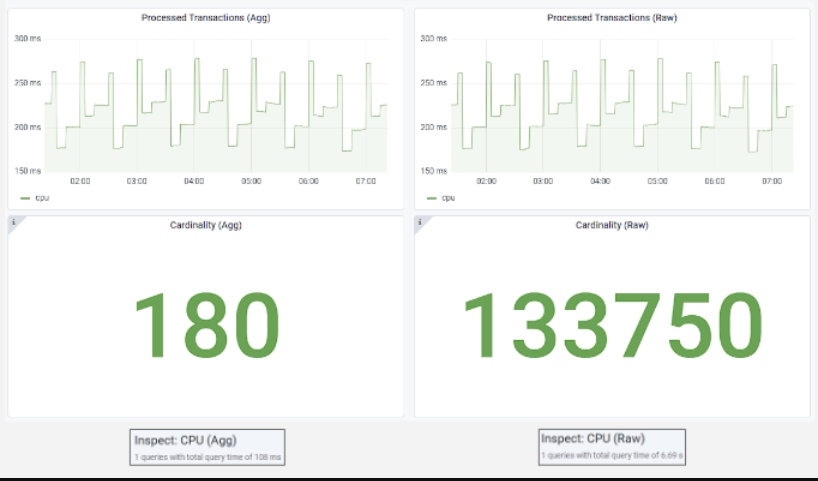Viewport: 818px width, 481px height.
Task: Click the 03:00 tick on the Raw chart
Action: pyautogui.click(x=543, y=181)
